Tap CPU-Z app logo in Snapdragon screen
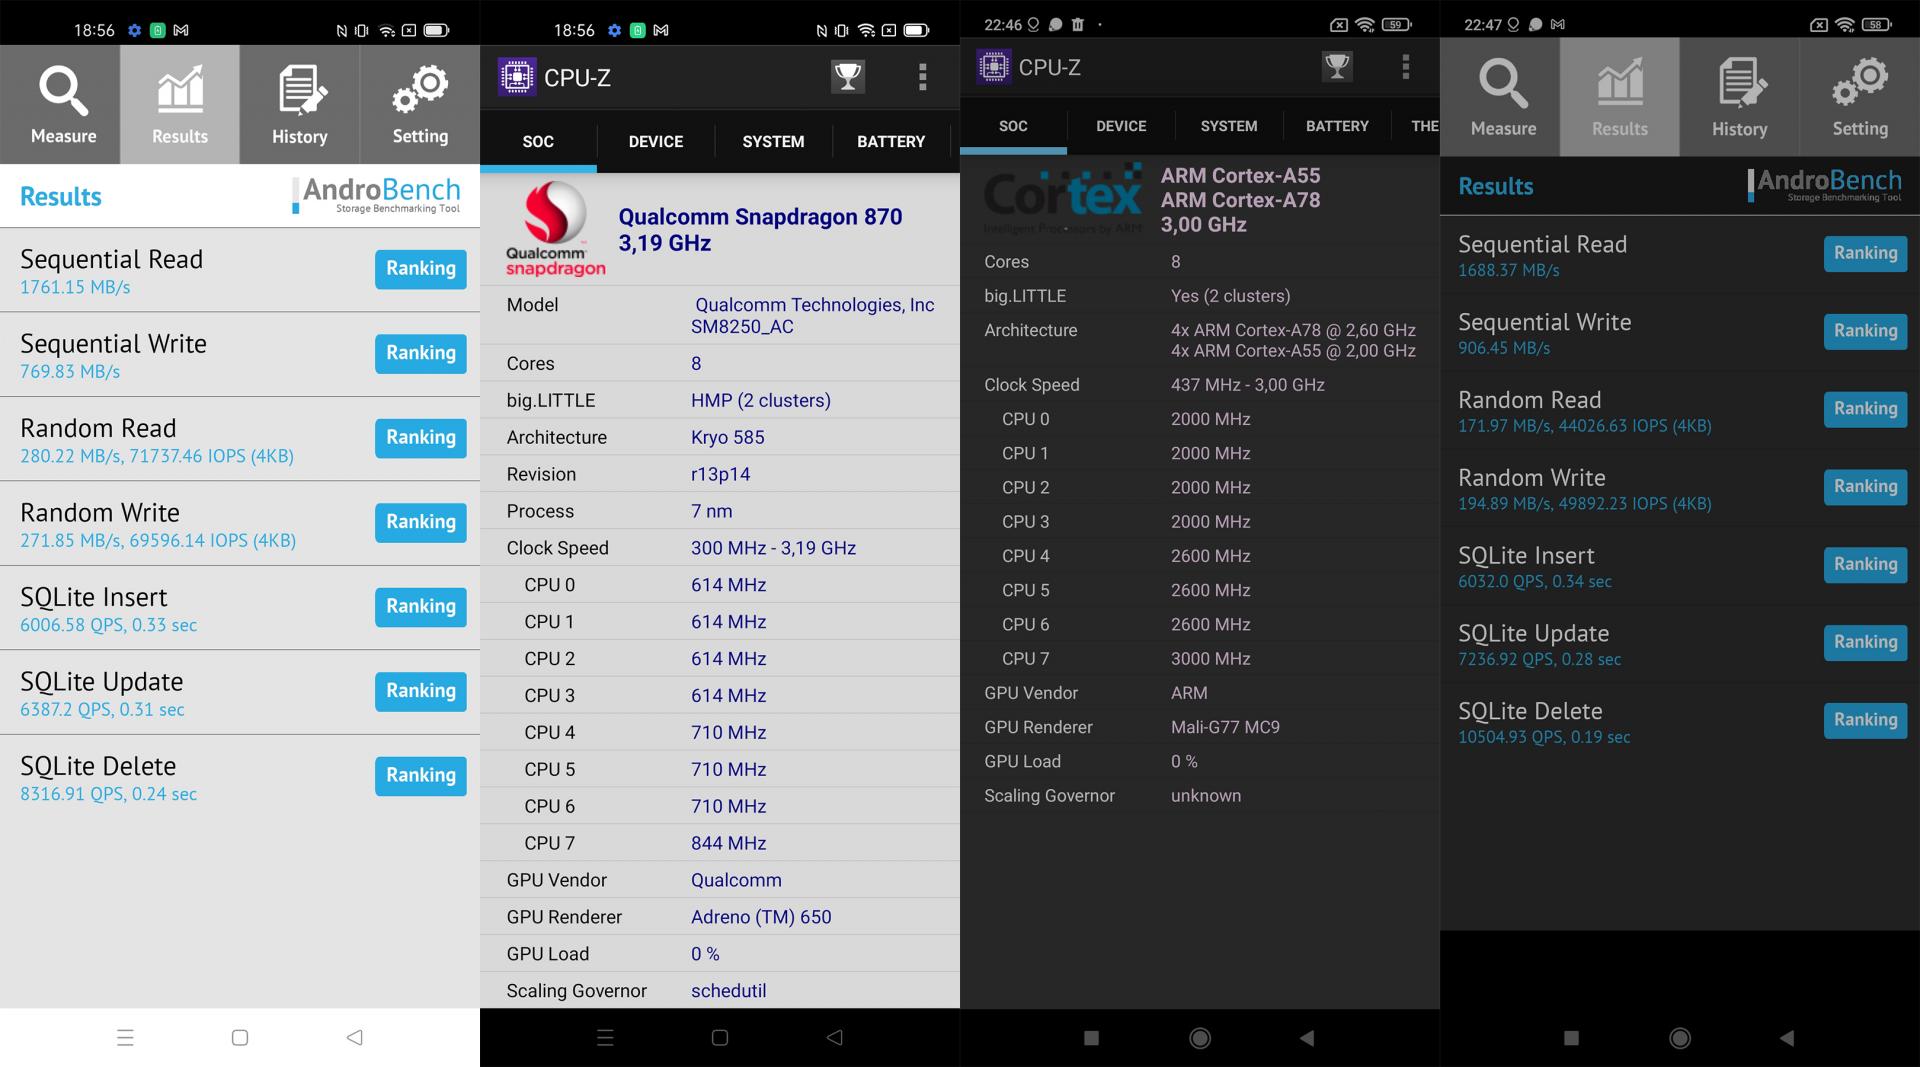The width and height of the screenshot is (1920, 1067). pyautogui.click(x=517, y=77)
